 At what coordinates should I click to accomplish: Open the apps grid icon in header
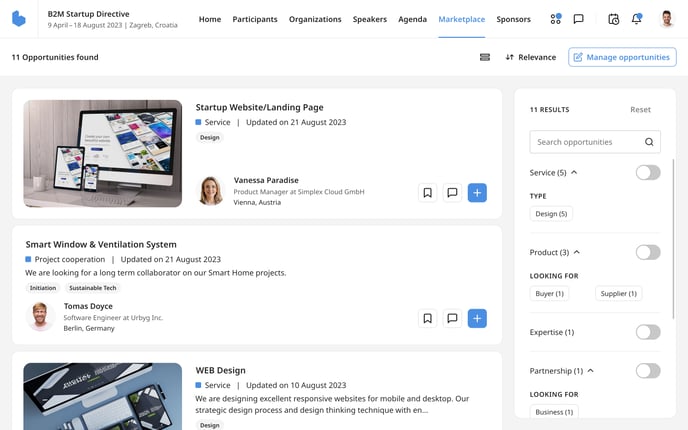(555, 19)
